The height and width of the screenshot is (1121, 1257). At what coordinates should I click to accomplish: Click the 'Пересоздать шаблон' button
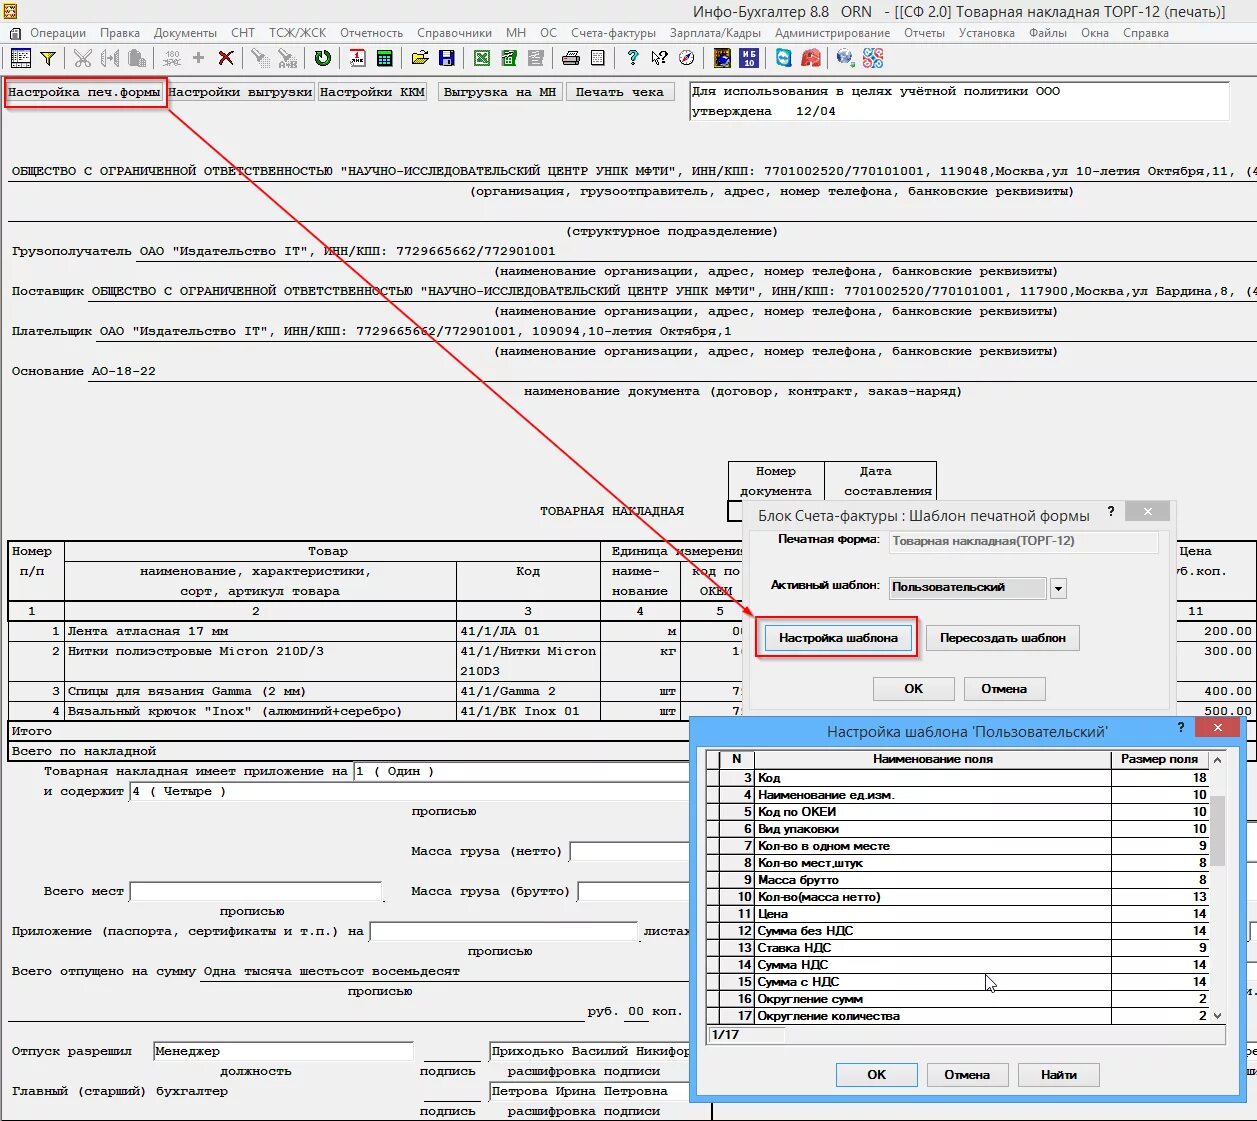click(1003, 638)
